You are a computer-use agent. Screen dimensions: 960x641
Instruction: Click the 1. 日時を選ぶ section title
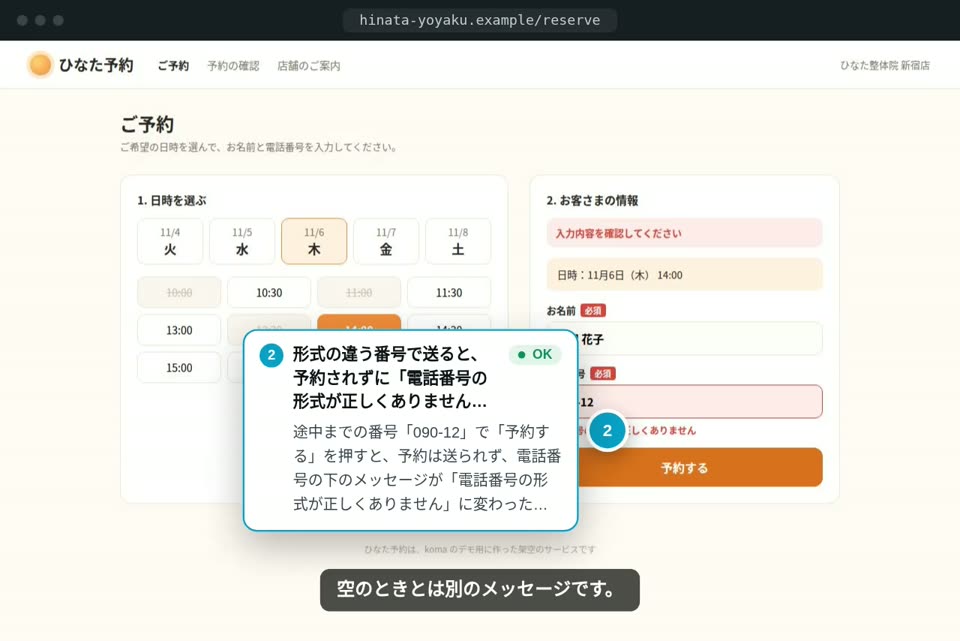point(171,200)
